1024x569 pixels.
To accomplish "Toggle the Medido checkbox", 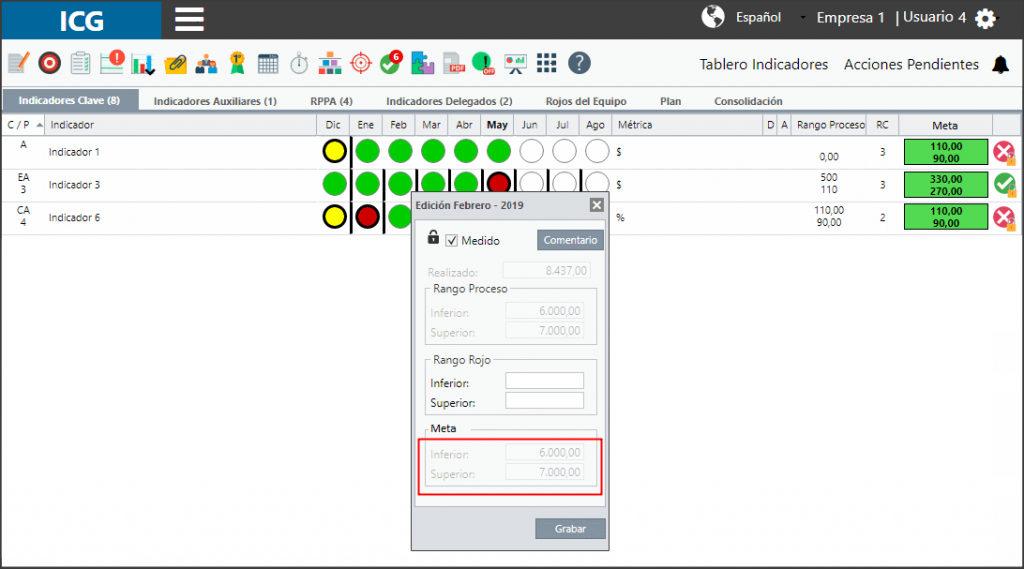I will [x=452, y=241].
